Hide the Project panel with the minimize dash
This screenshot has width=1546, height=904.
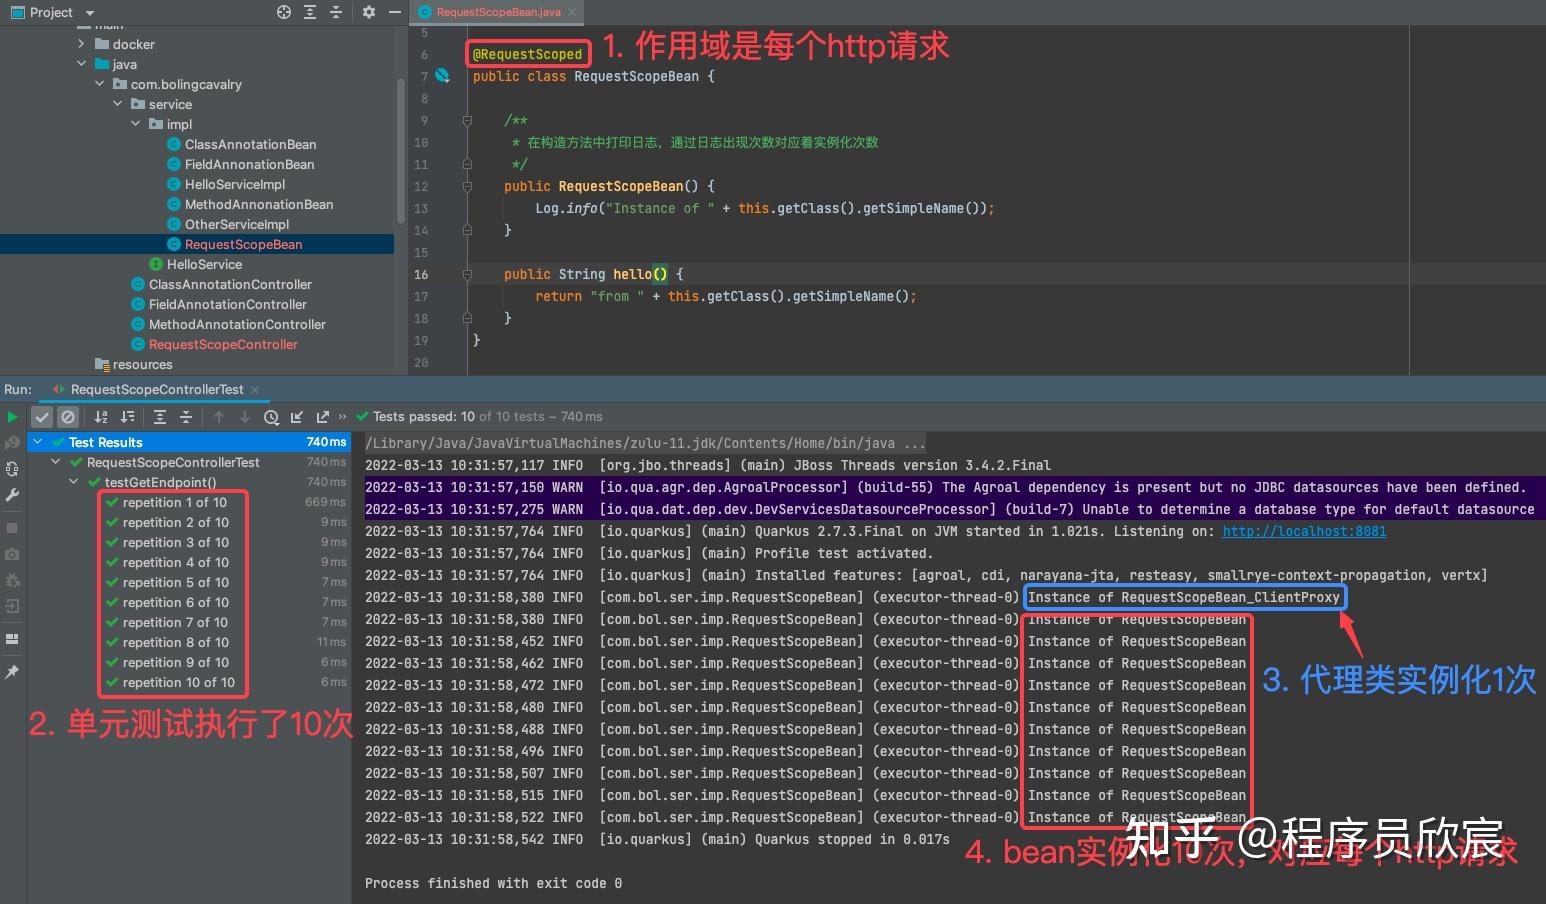click(x=395, y=12)
